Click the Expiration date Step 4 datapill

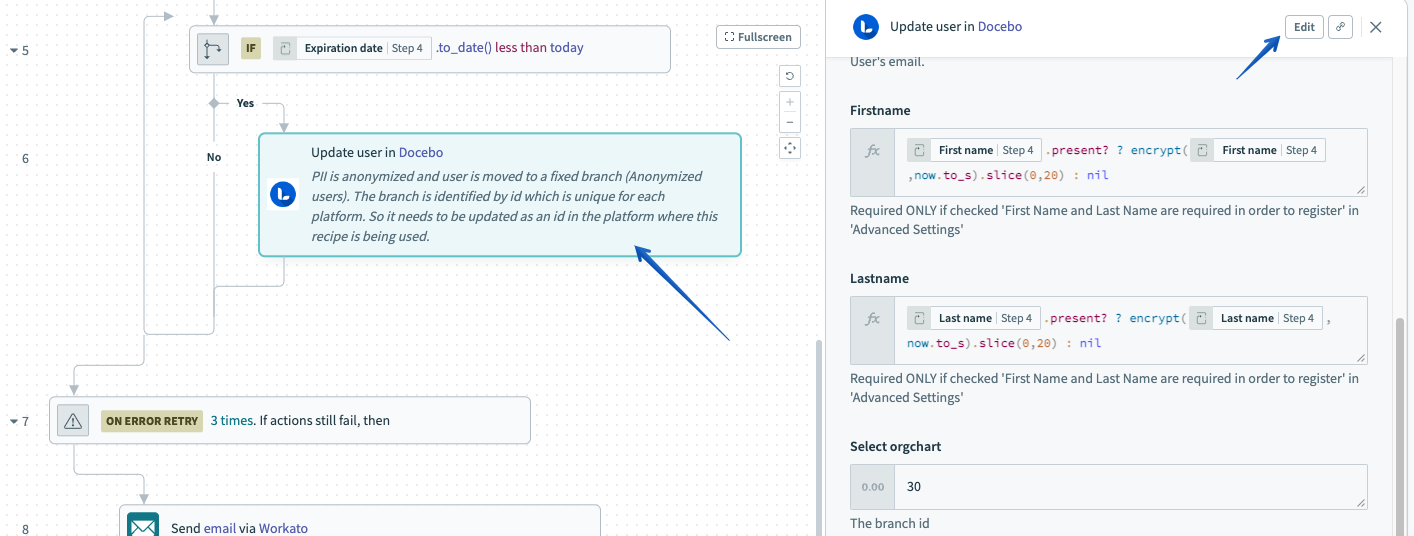pyautogui.click(x=351, y=48)
